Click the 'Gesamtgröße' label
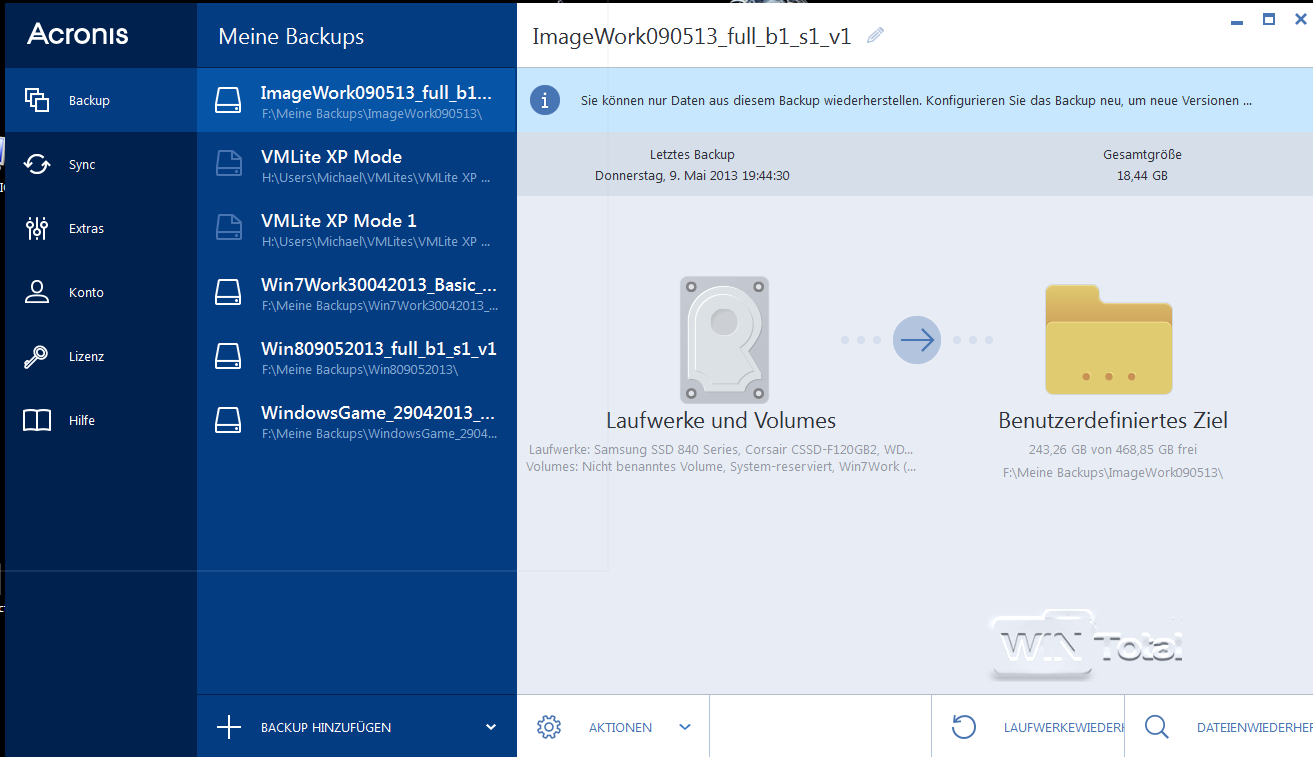Image resolution: width=1313 pixels, height=757 pixels. point(1142,155)
